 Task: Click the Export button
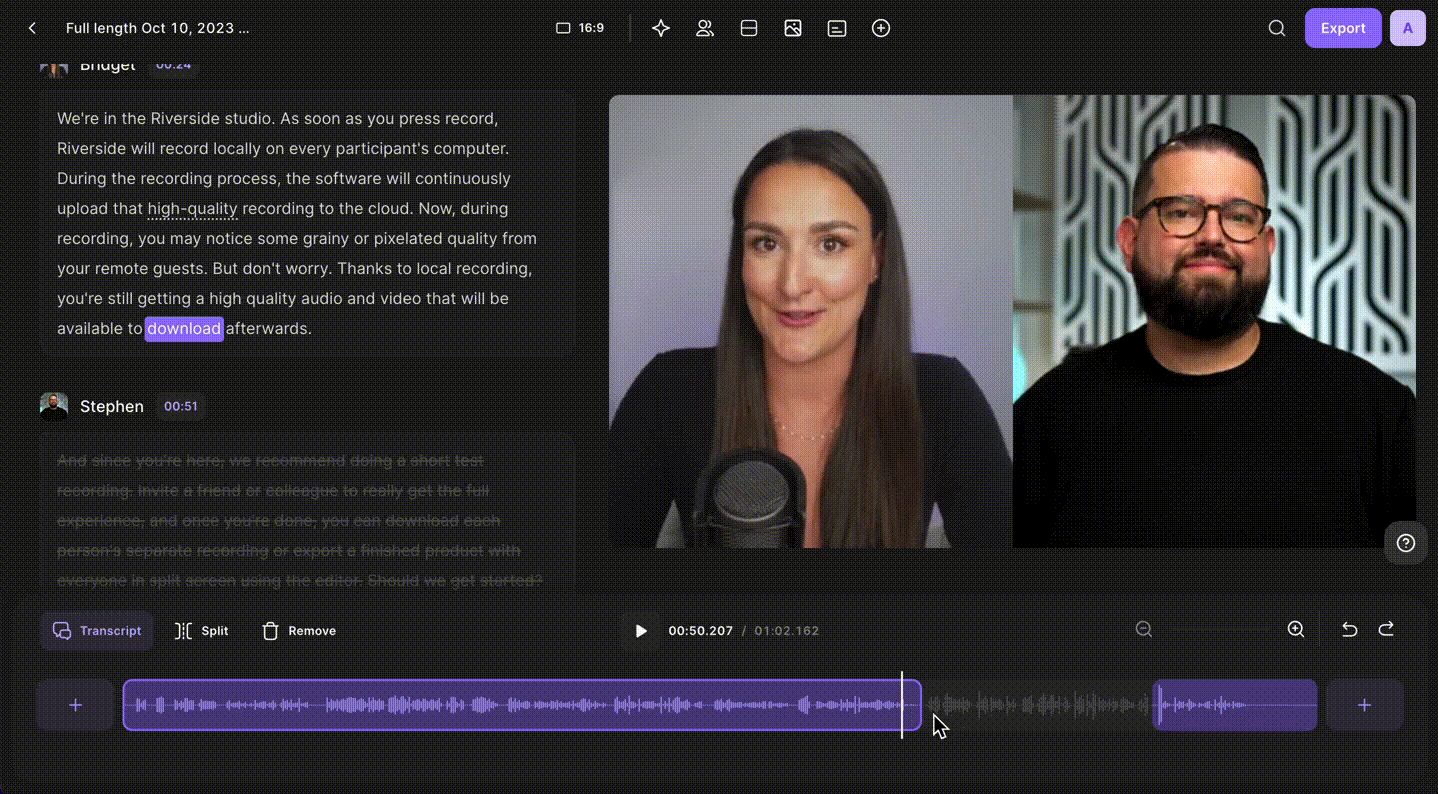[1342, 28]
